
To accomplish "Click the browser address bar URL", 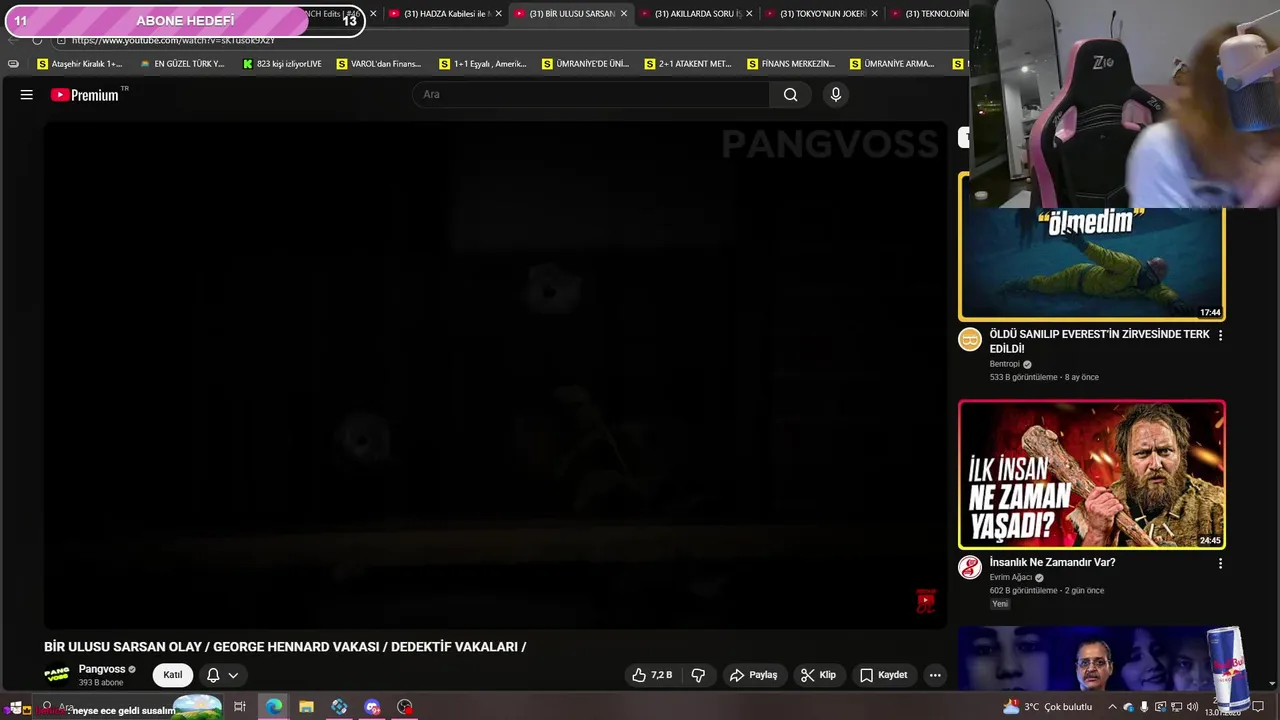I will click(173, 41).
